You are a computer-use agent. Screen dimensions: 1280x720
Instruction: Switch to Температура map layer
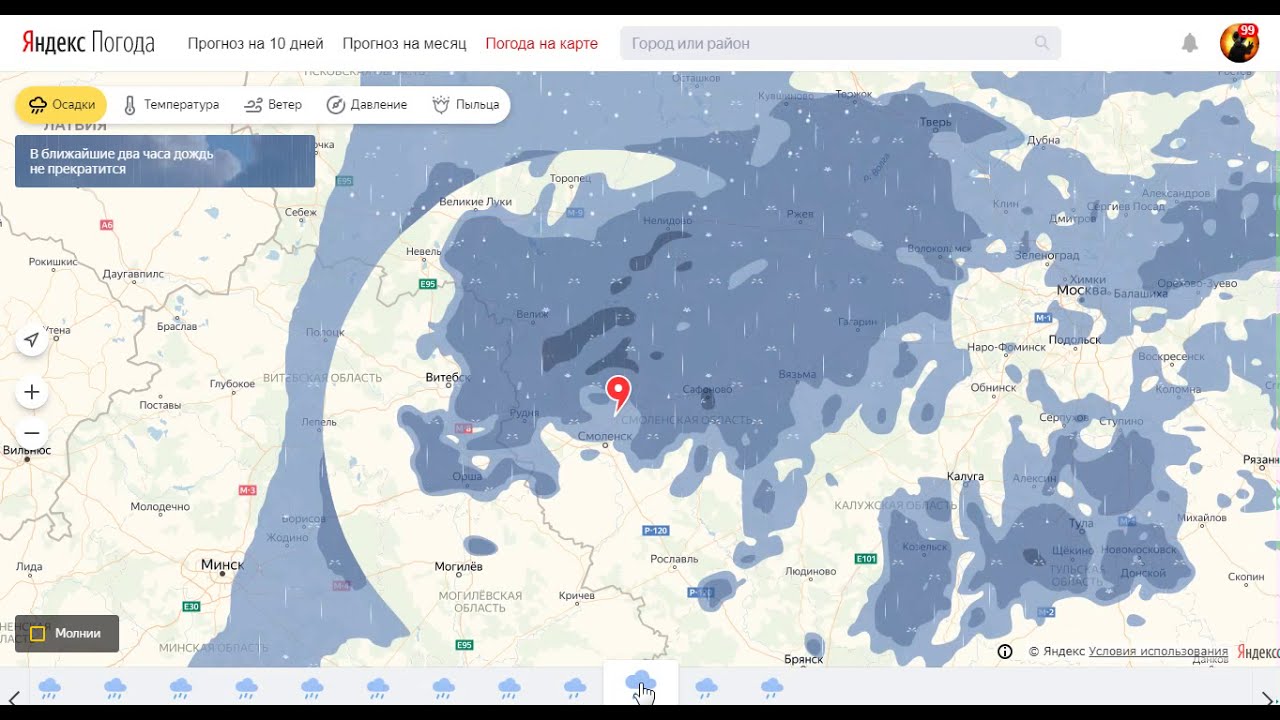click(171, 104)
